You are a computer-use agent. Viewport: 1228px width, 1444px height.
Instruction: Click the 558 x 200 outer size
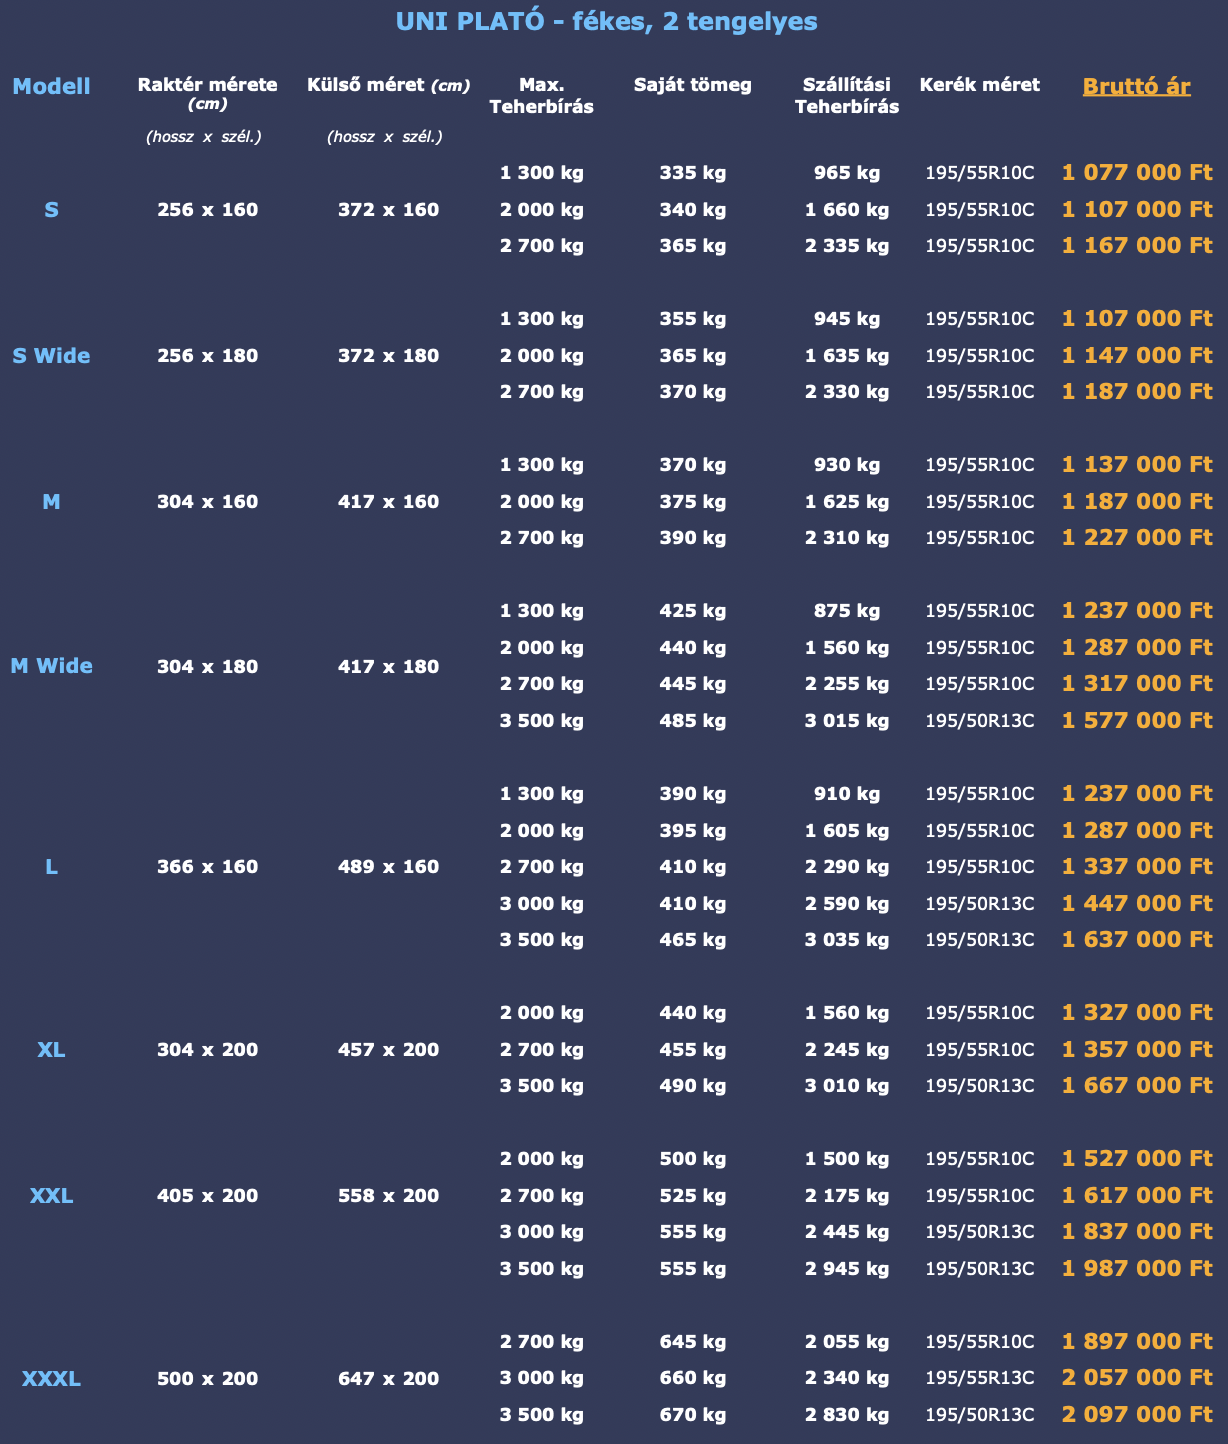click(x=388, y=1196)
